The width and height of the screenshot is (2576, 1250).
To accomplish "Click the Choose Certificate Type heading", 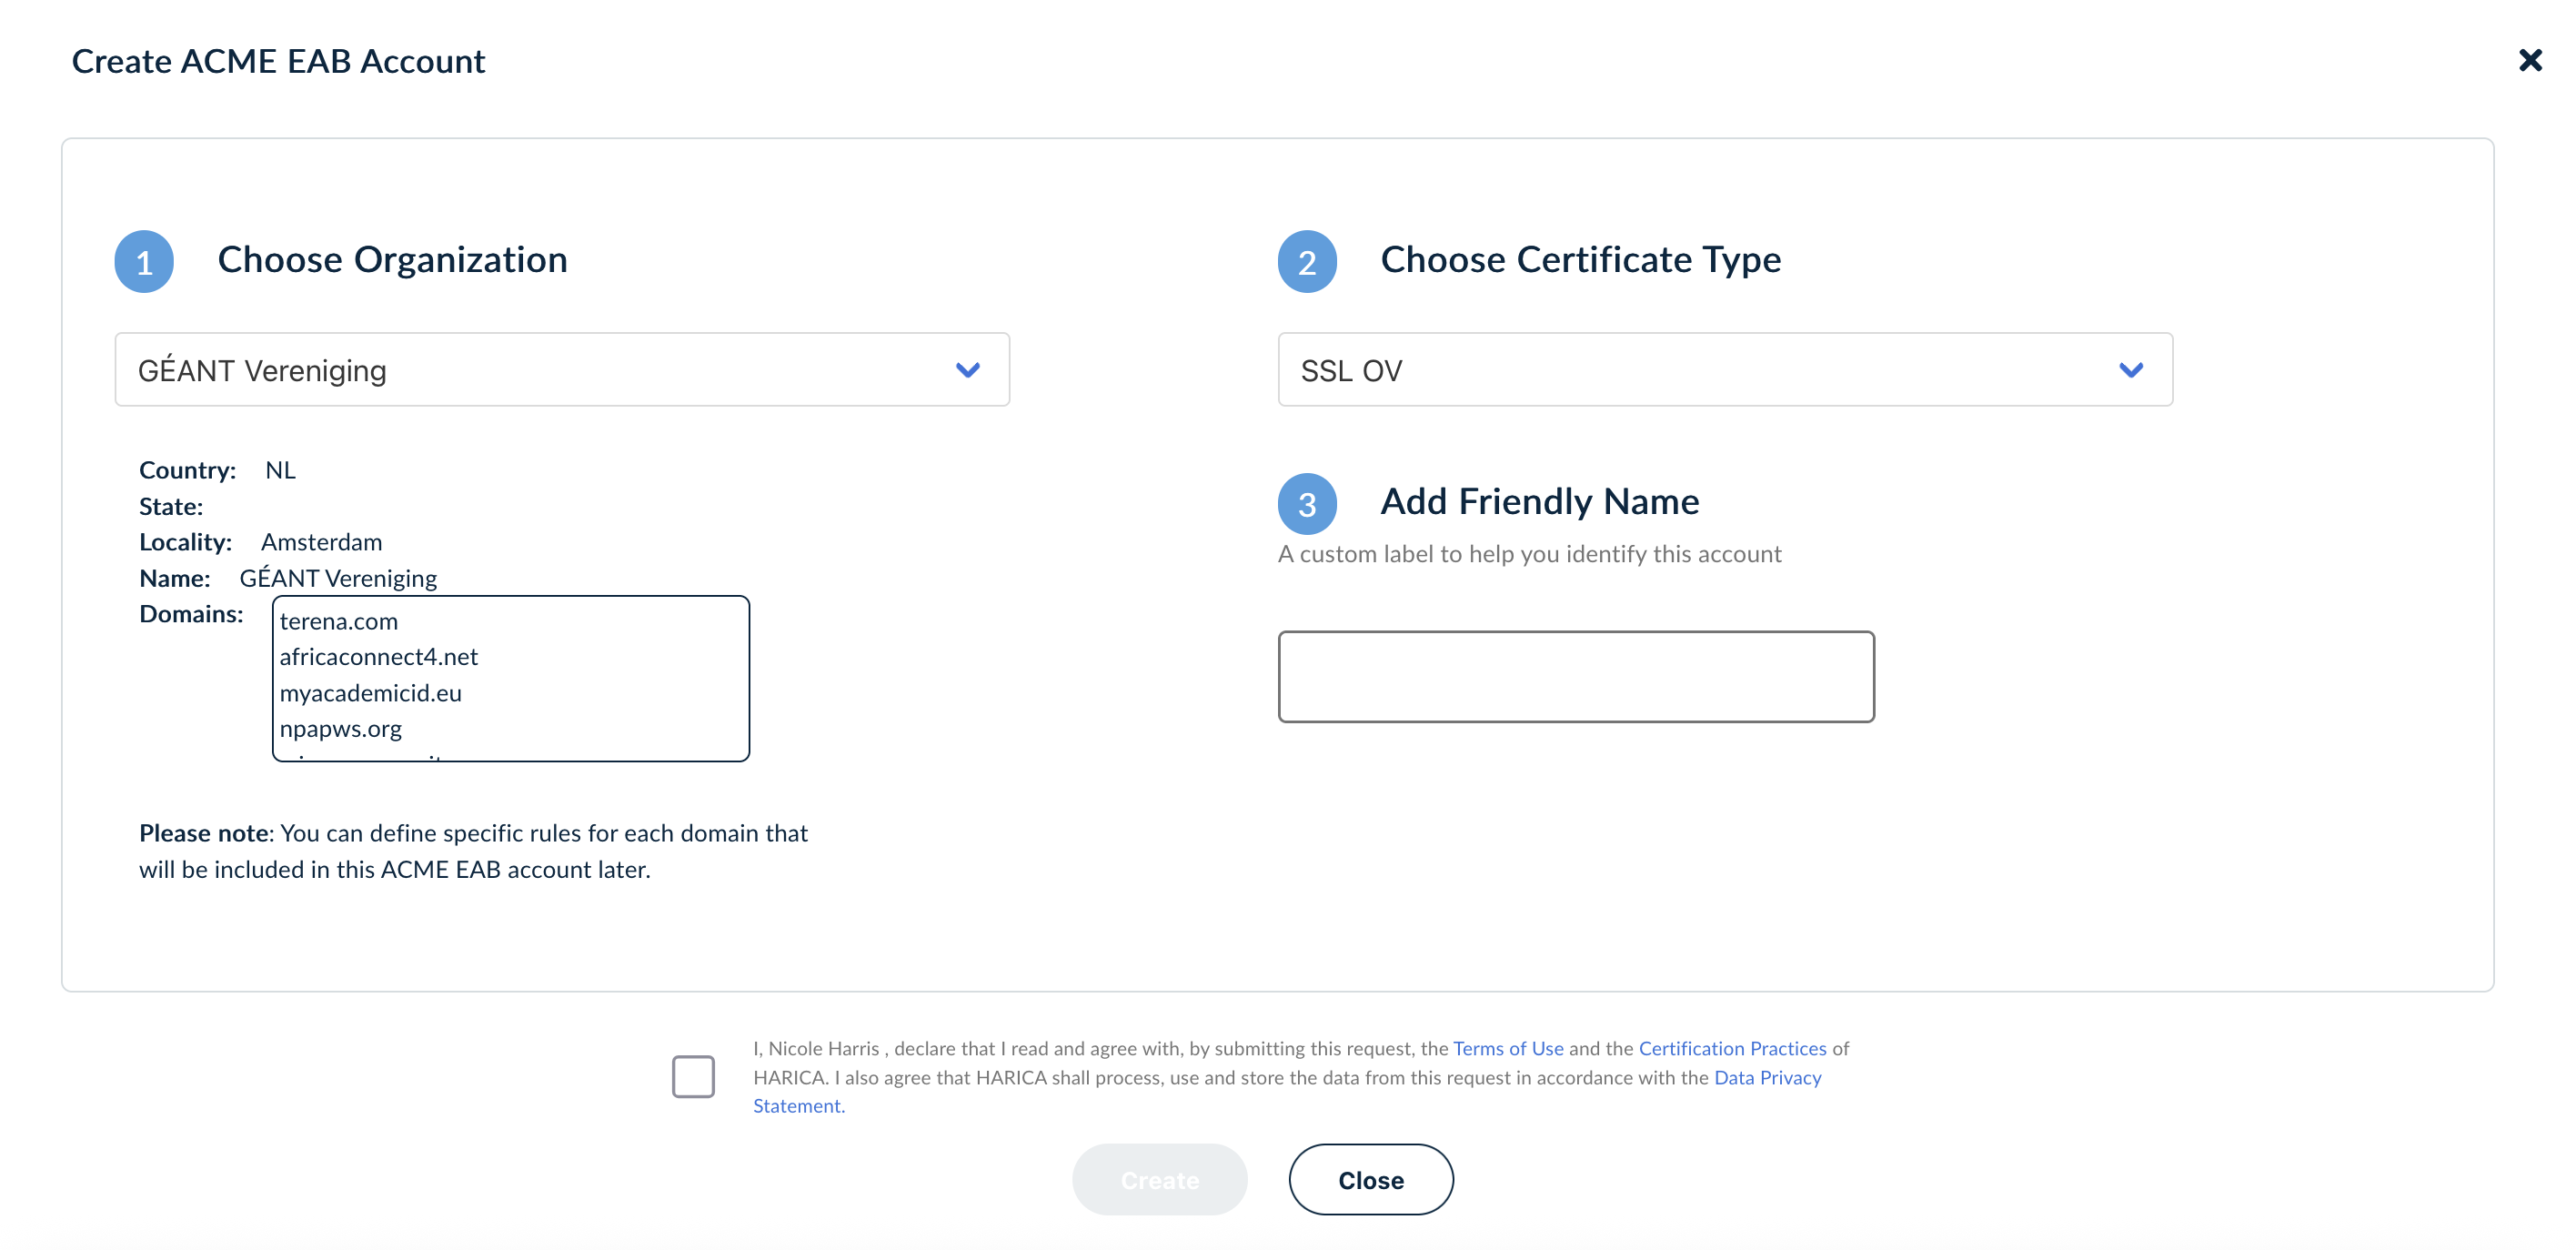I will (x=1580, y=260).
